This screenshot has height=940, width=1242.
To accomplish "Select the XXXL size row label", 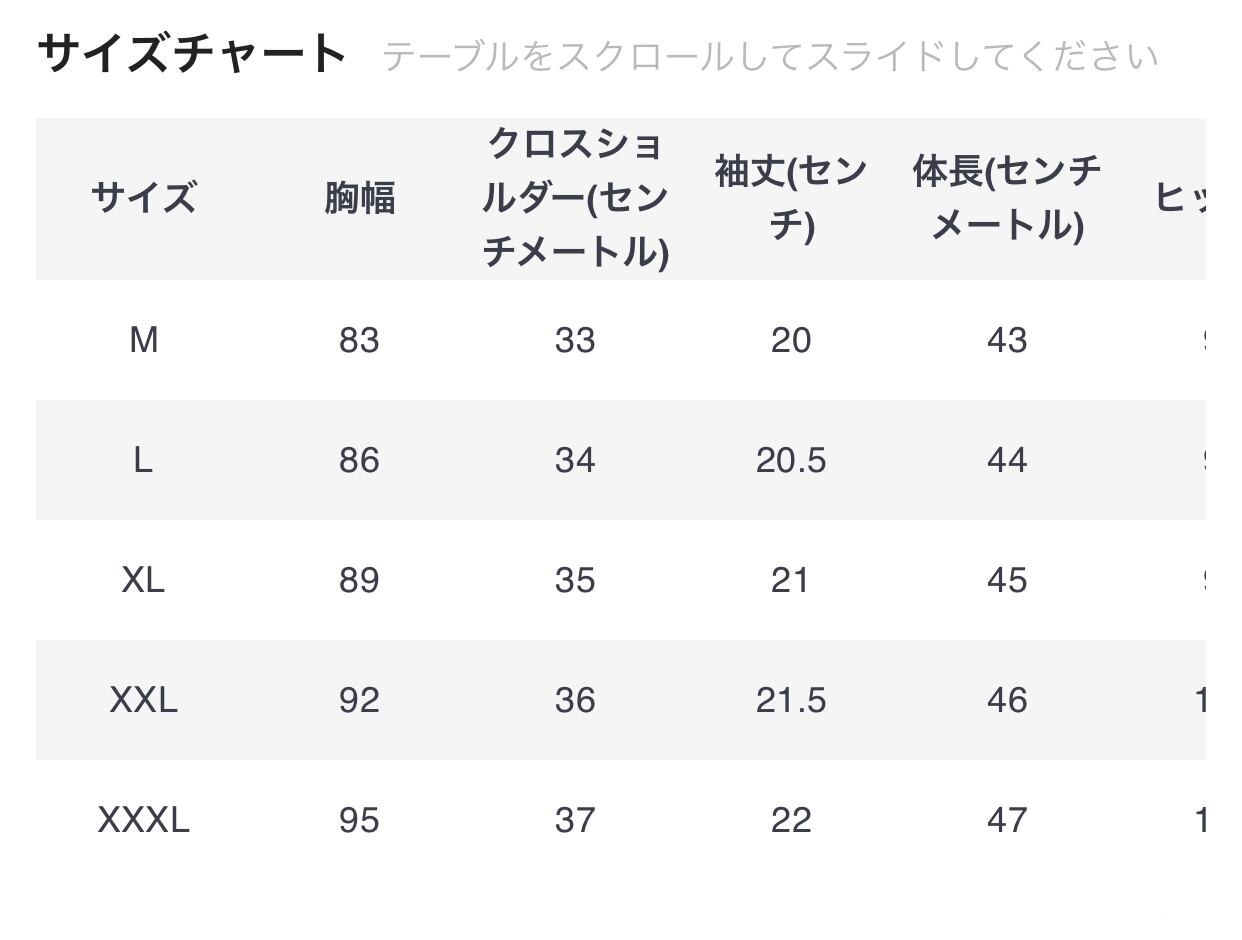I will [143, 820].
